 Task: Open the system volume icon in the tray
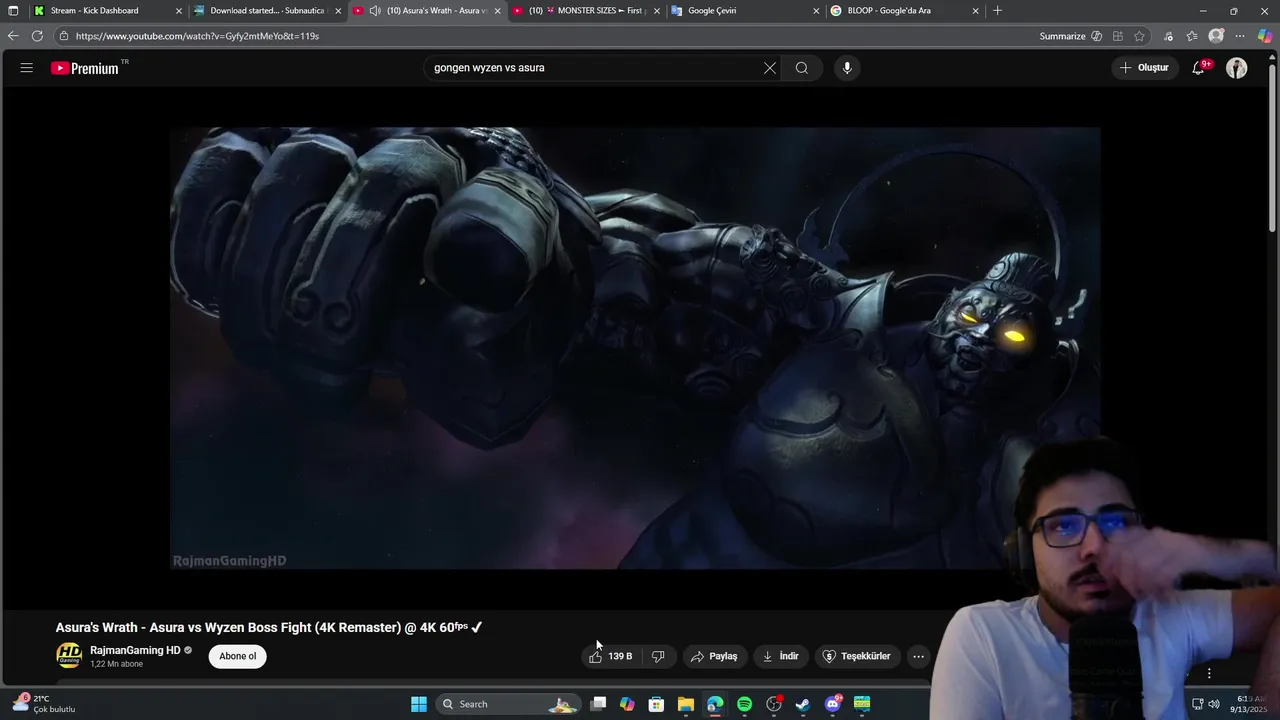[x=1214, y=704]
